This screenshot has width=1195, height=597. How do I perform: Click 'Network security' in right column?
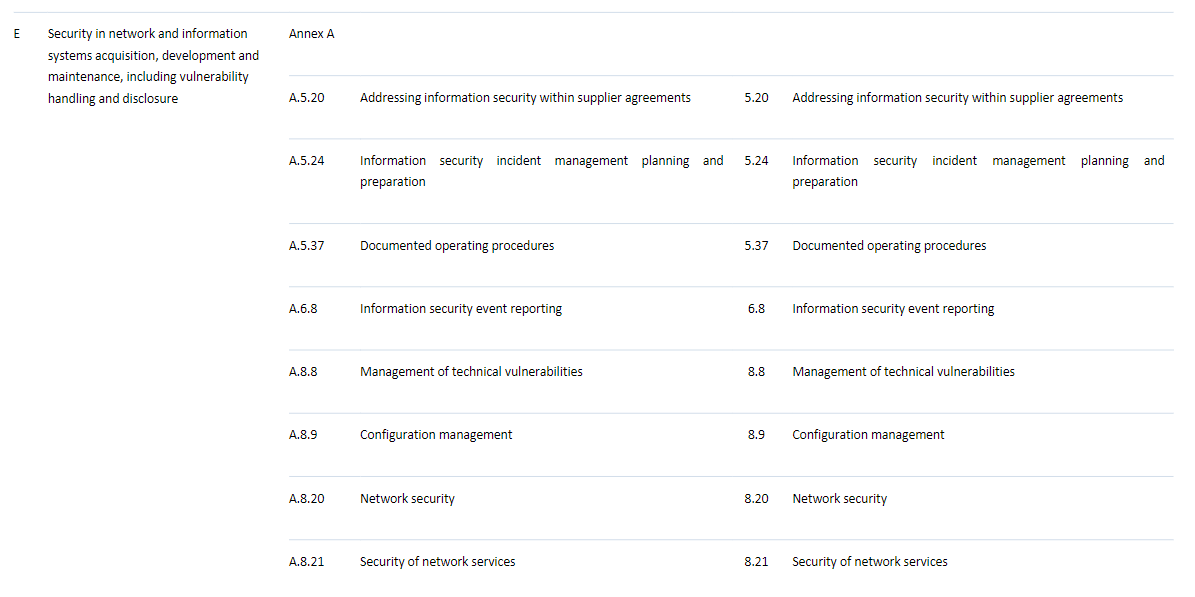click(840, 498)
